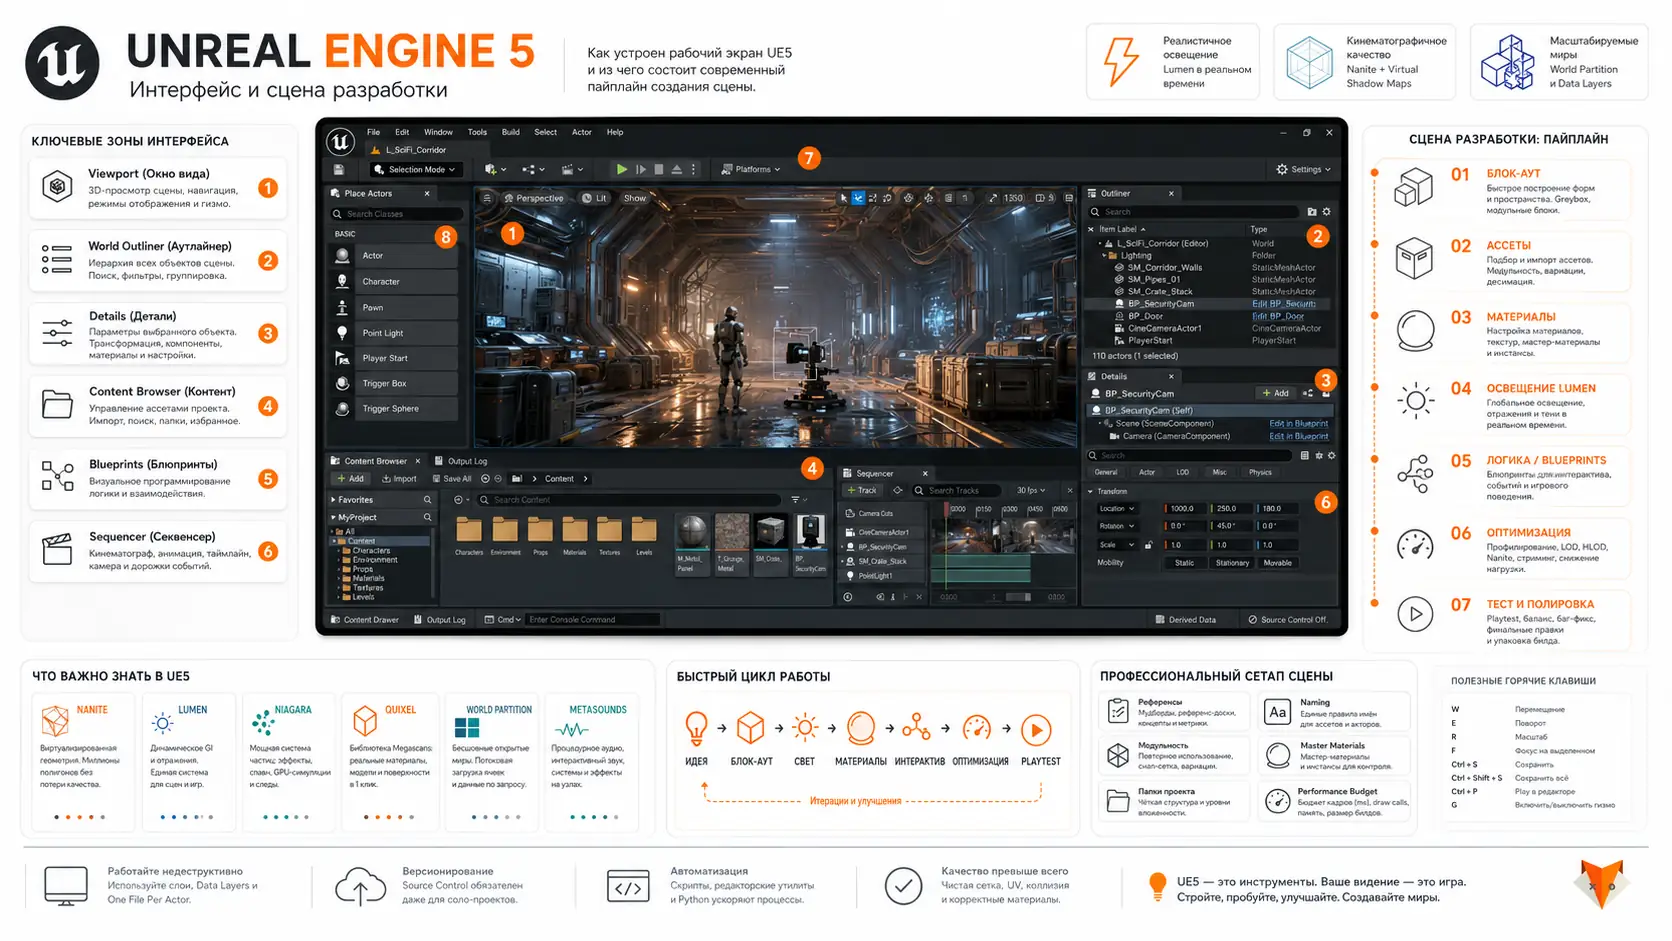Click the Track button in the Sequencer

point(862,490)
